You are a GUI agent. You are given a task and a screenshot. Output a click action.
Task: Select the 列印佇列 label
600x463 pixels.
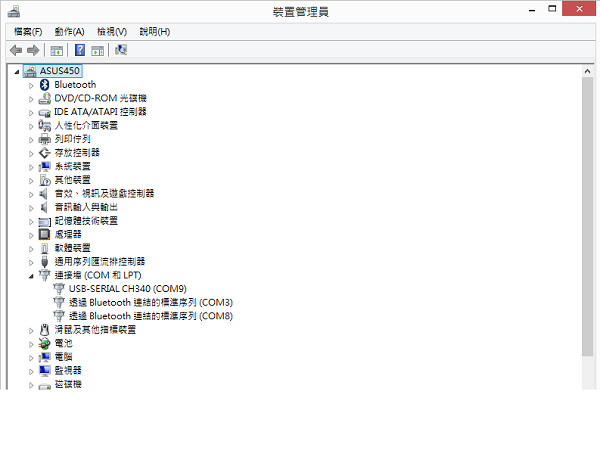click(x=72, y=139)
